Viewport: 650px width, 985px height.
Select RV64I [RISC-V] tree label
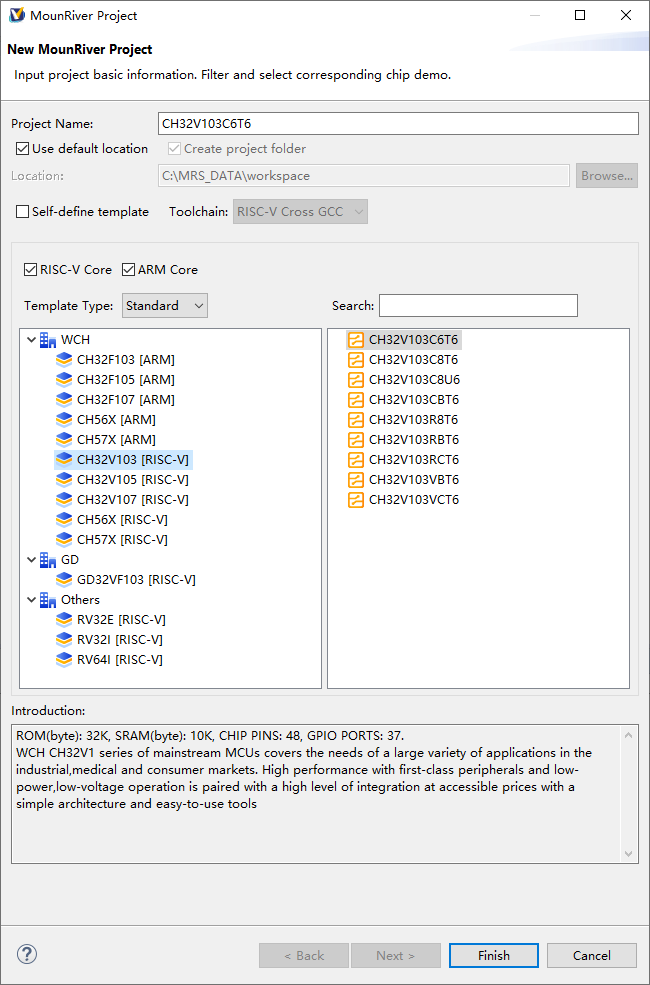[x=119, y=660]
